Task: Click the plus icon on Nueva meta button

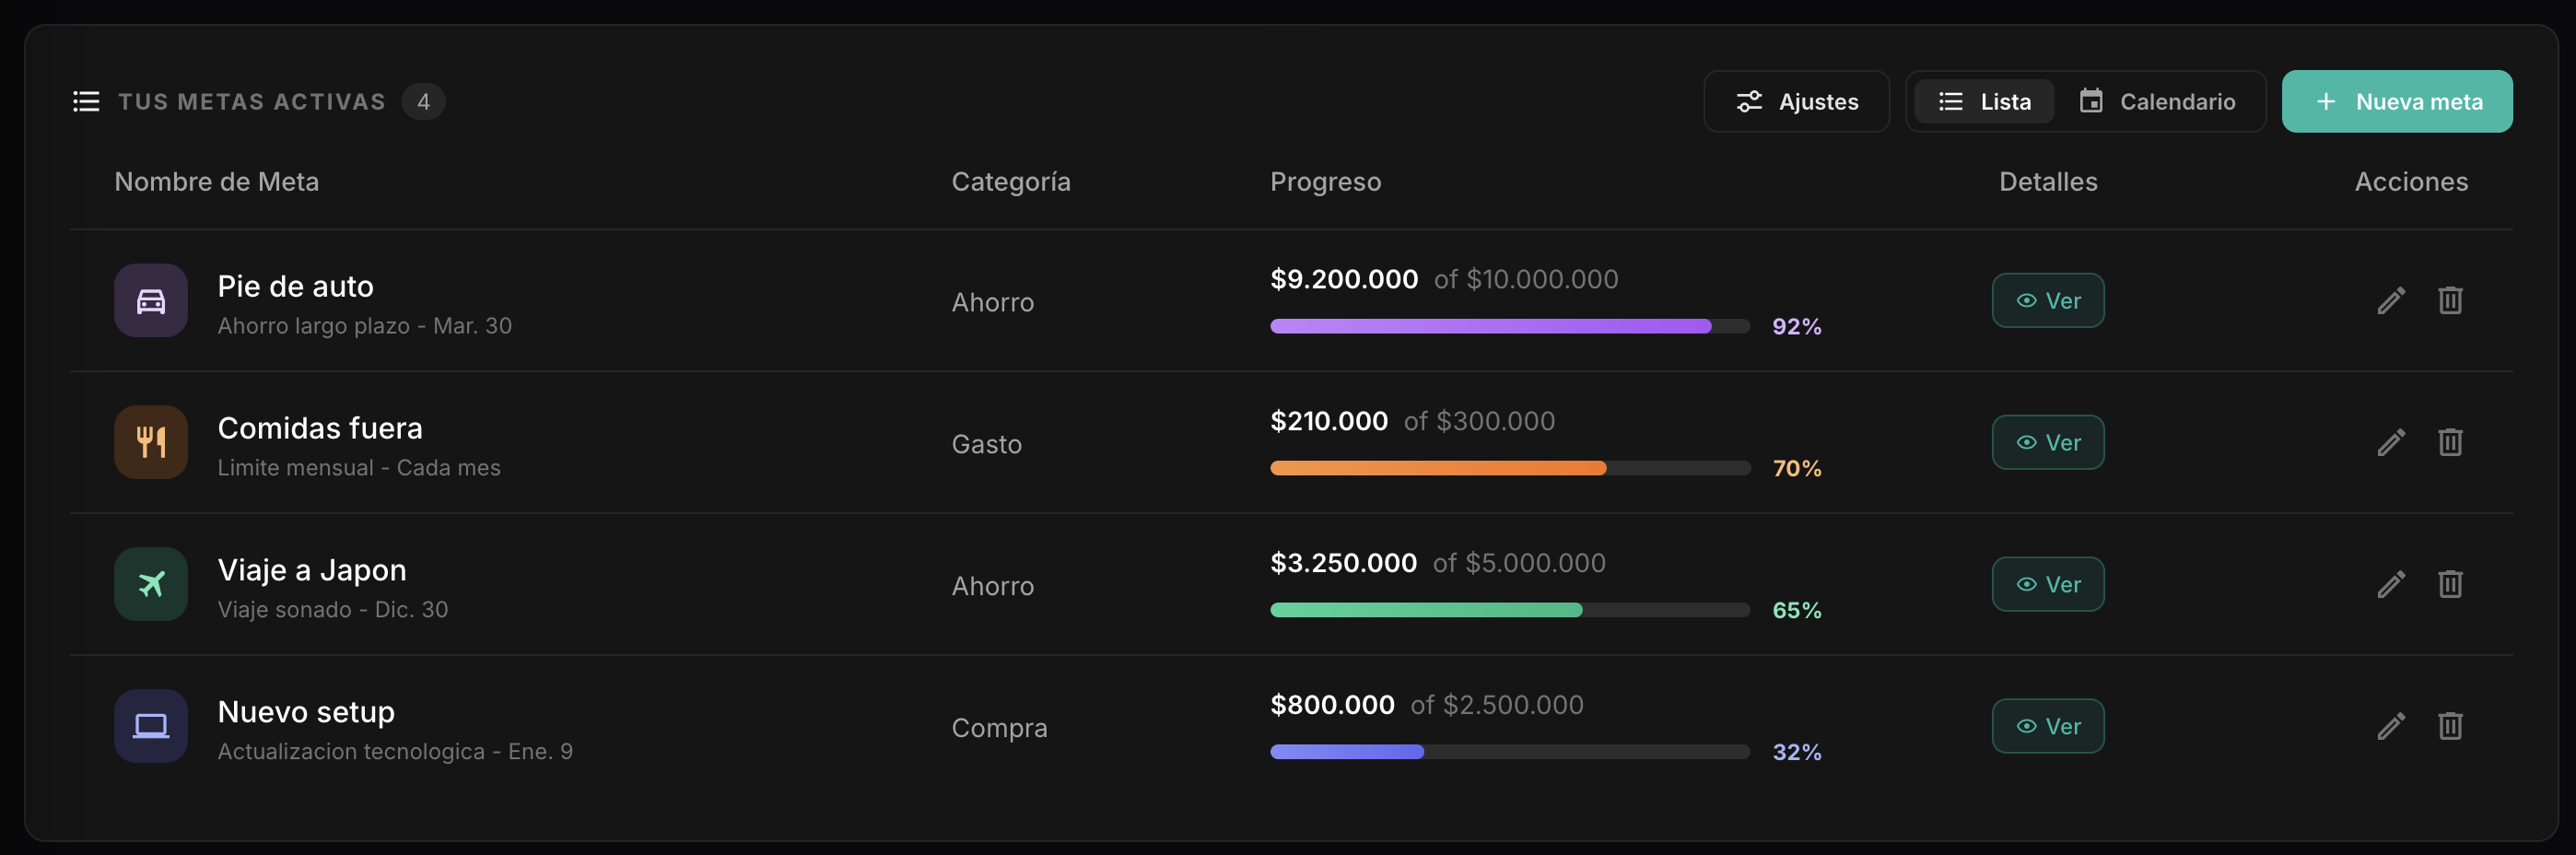Action: tap(2327, 101)
